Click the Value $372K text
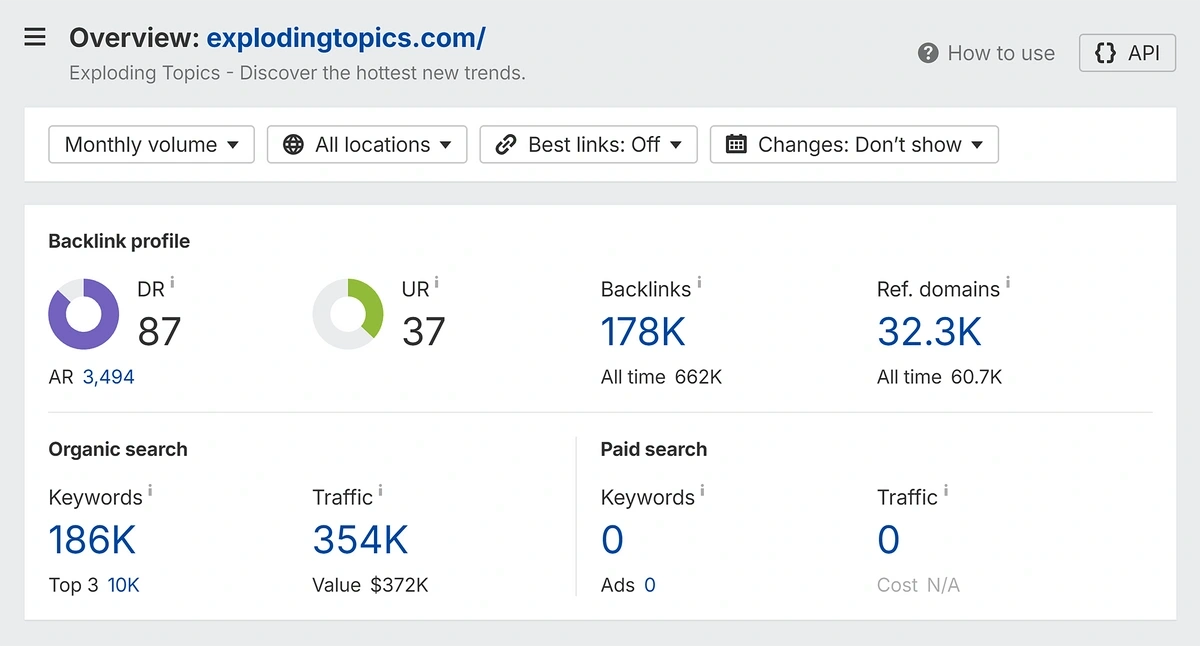This screenshot has width=1200, height=646. [x=370, y=585]
